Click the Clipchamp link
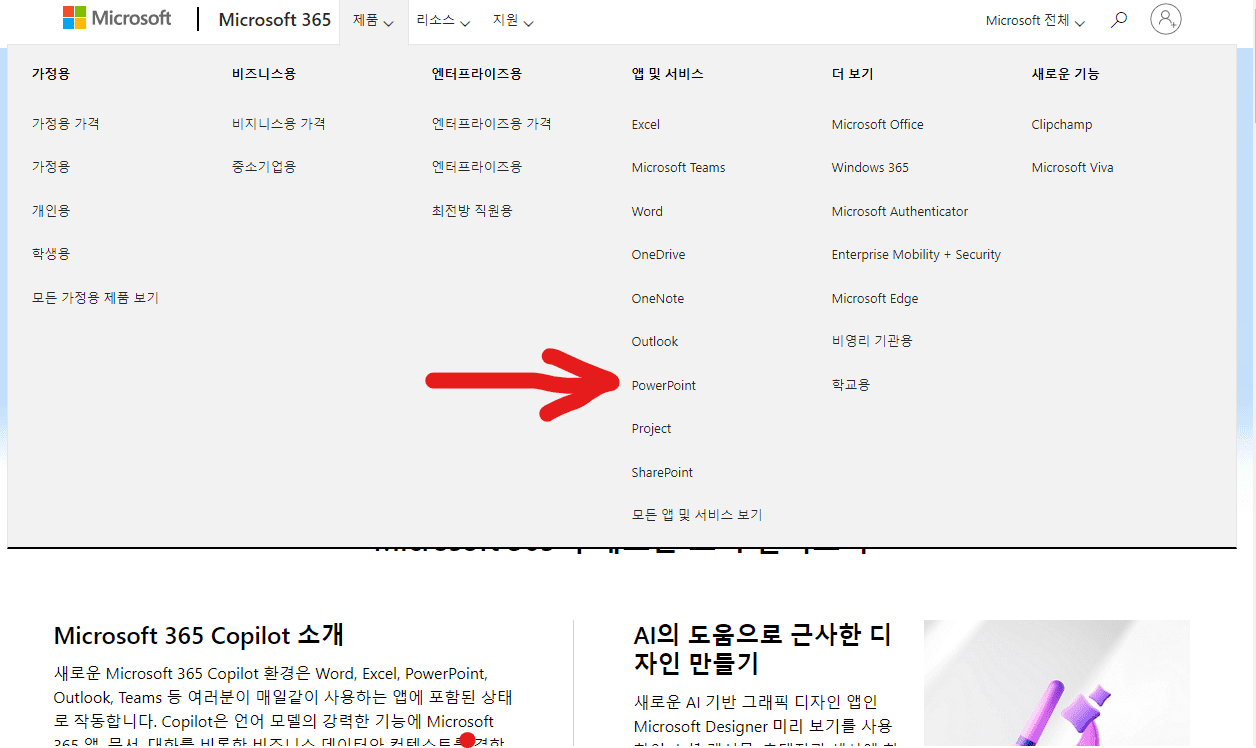The width and height of the screenshot is (1256, 748). (x=1062, y=124)
